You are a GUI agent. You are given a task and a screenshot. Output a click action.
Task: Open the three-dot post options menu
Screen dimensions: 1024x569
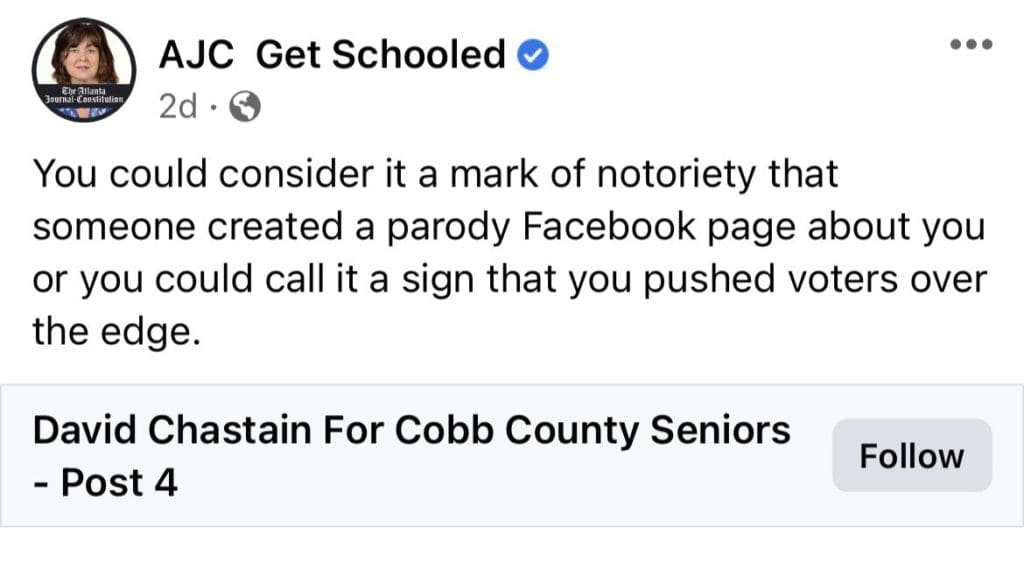971,44
